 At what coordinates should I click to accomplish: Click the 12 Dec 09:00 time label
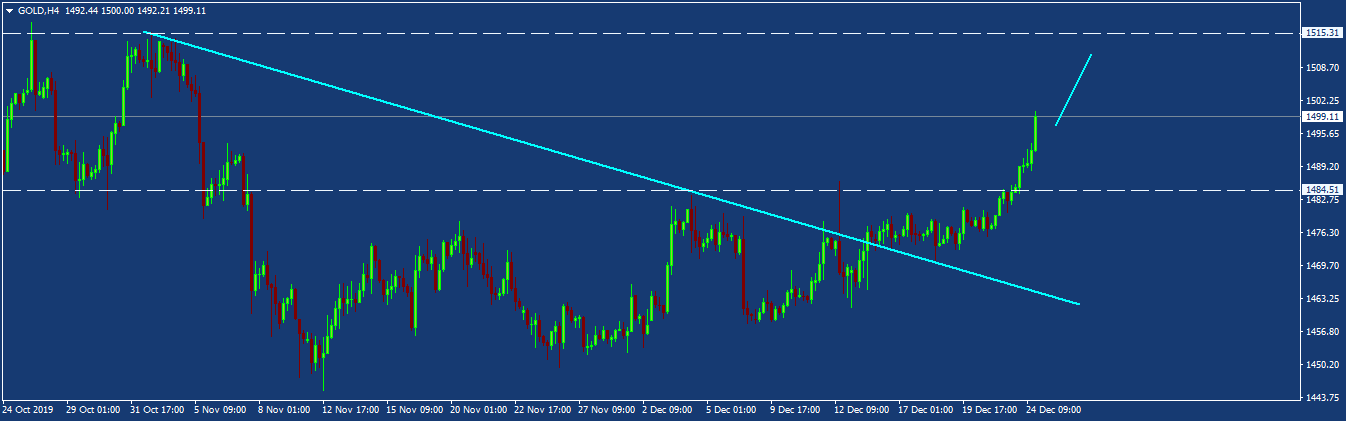click(862, 410)
